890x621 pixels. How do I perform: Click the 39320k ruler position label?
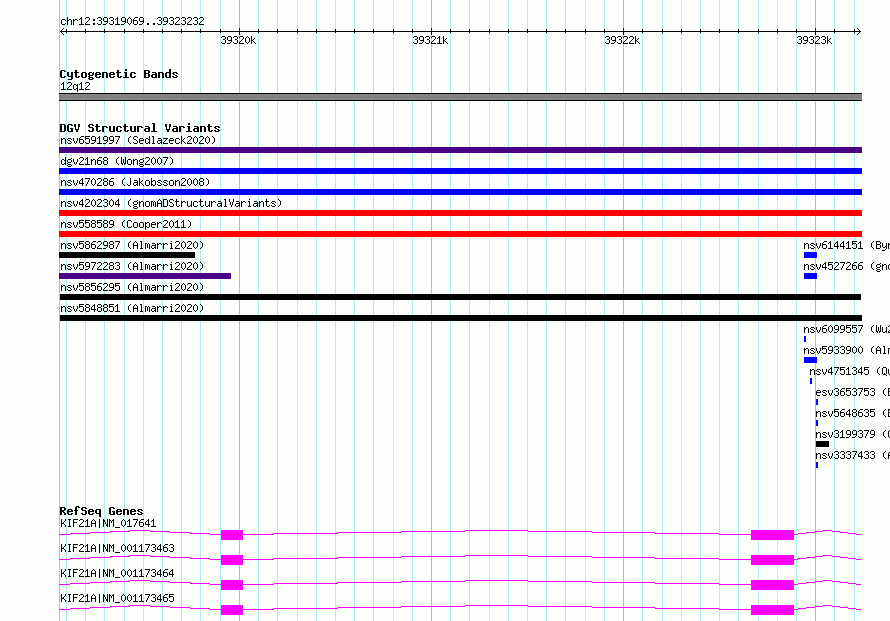(x=238, y=40)
